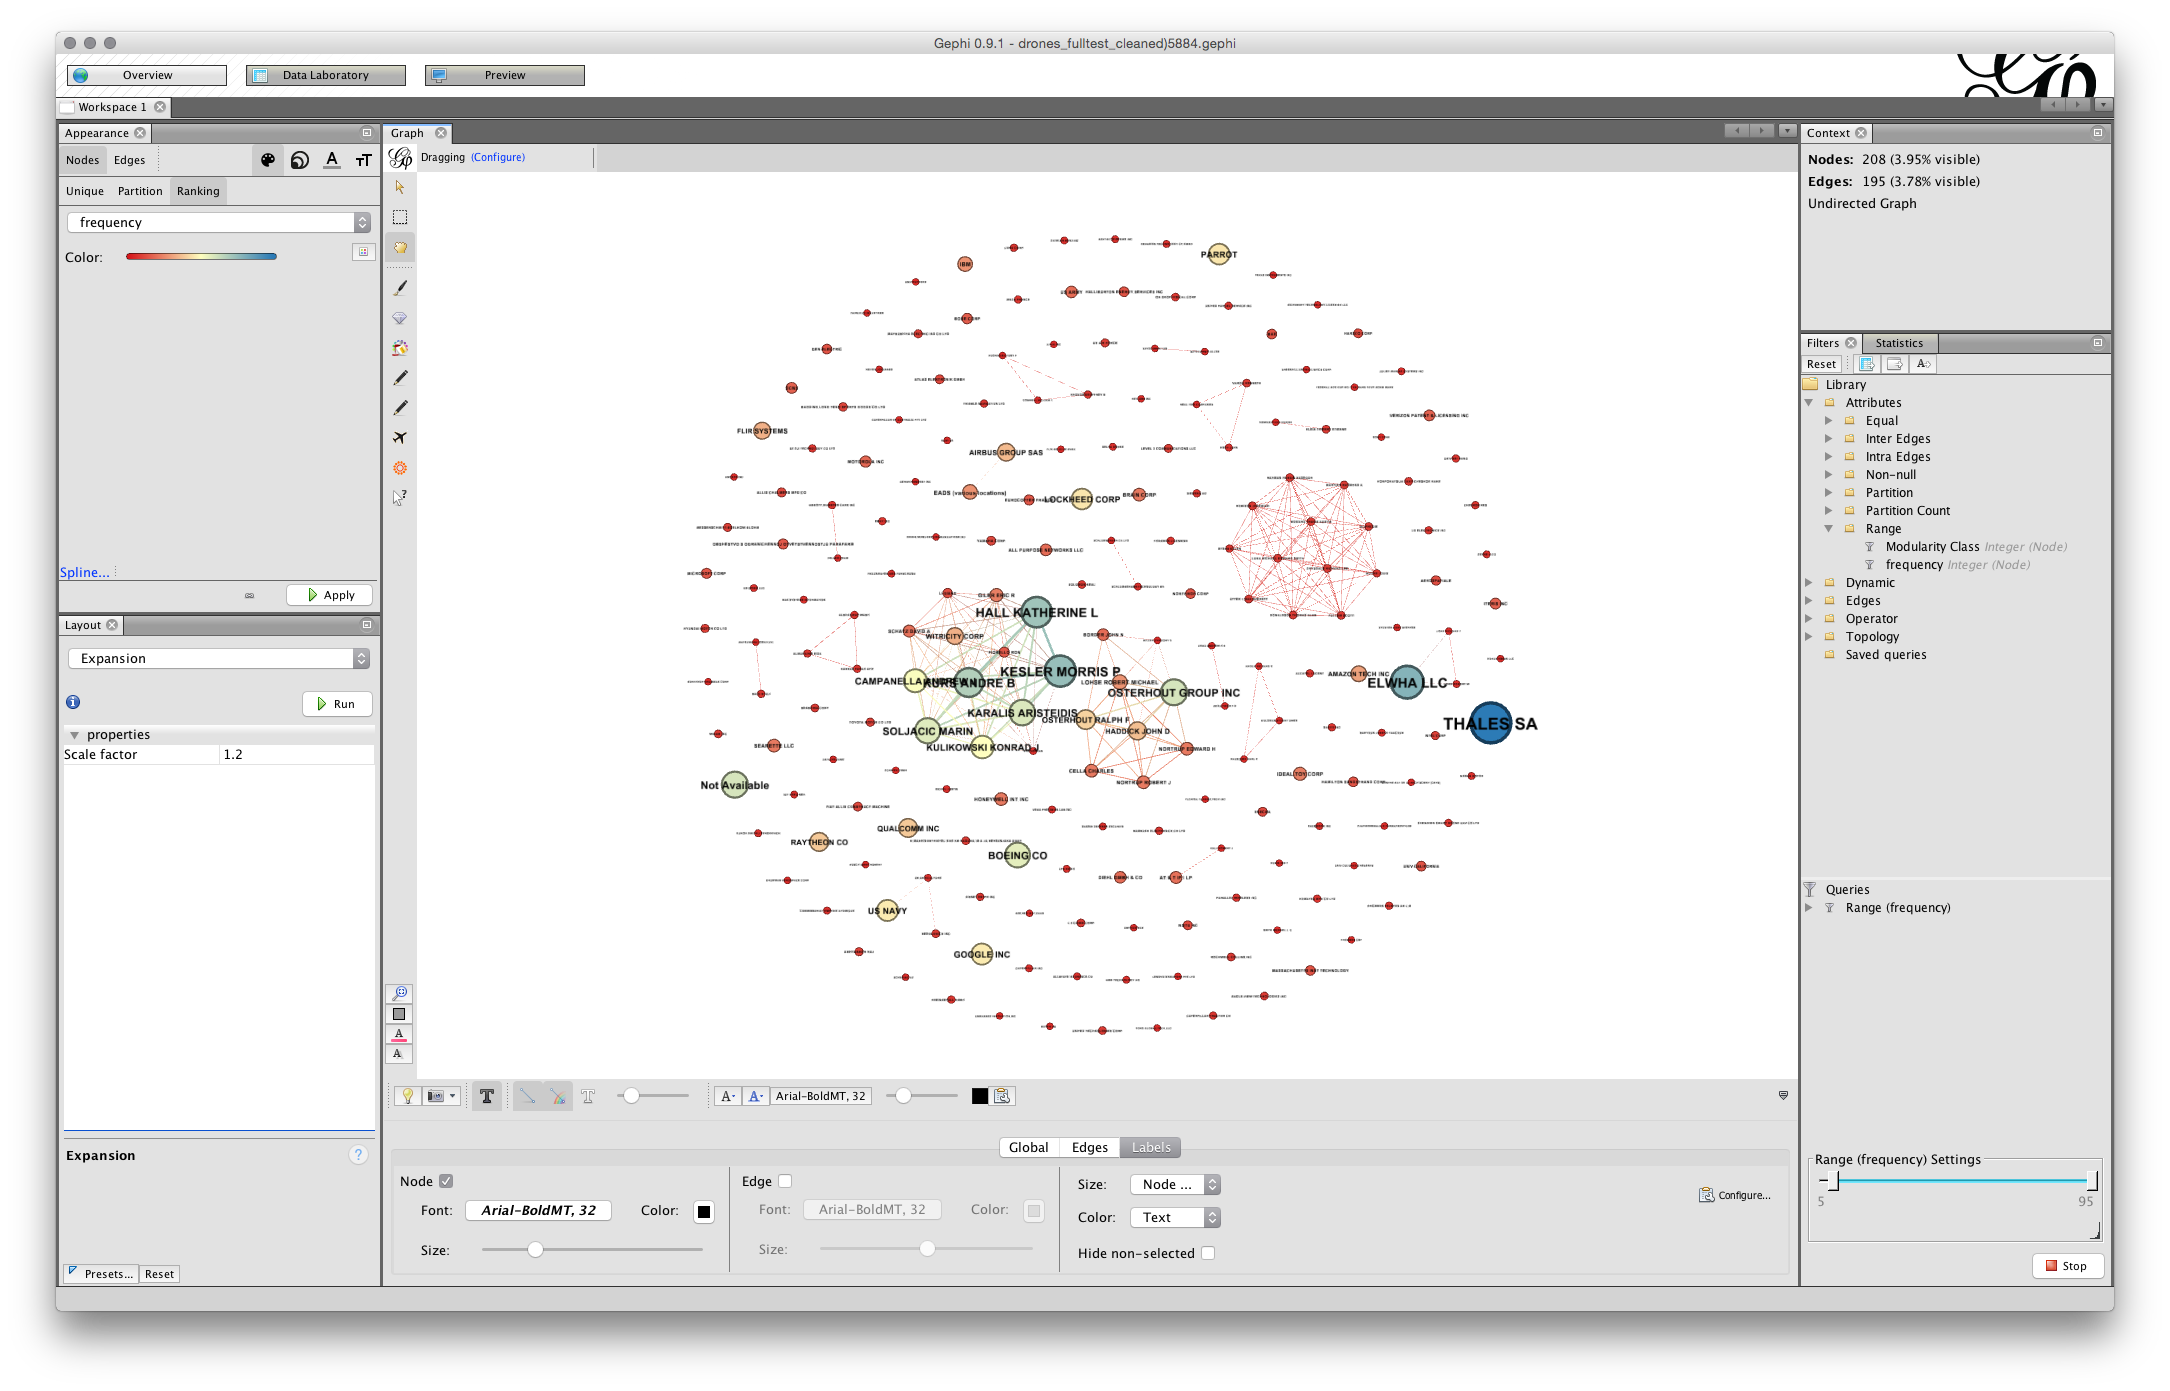The image size is (2170, 1391).
Task: Switch to the Data Laboratory view
Action: tap(326, 75)
